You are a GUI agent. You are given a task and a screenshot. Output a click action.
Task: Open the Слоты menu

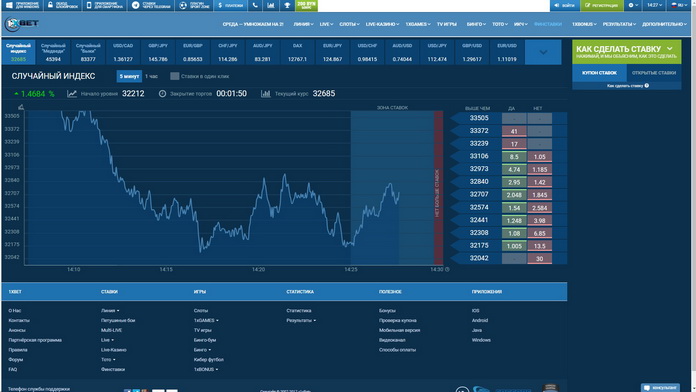click(x=349, y=24)
